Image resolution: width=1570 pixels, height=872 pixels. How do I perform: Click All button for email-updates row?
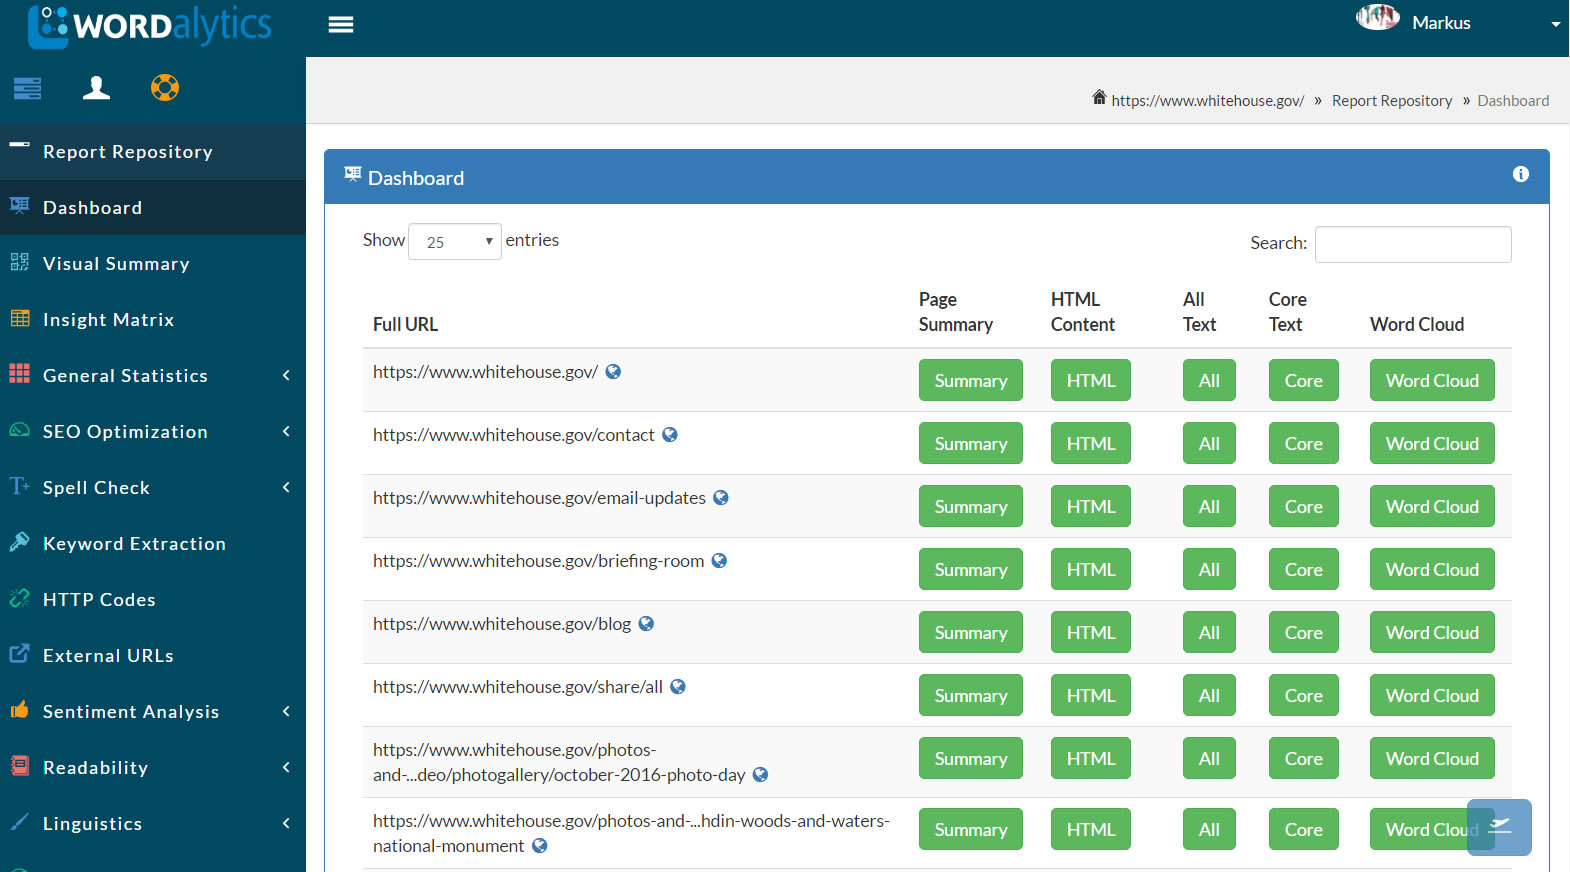coord(1209,506)
